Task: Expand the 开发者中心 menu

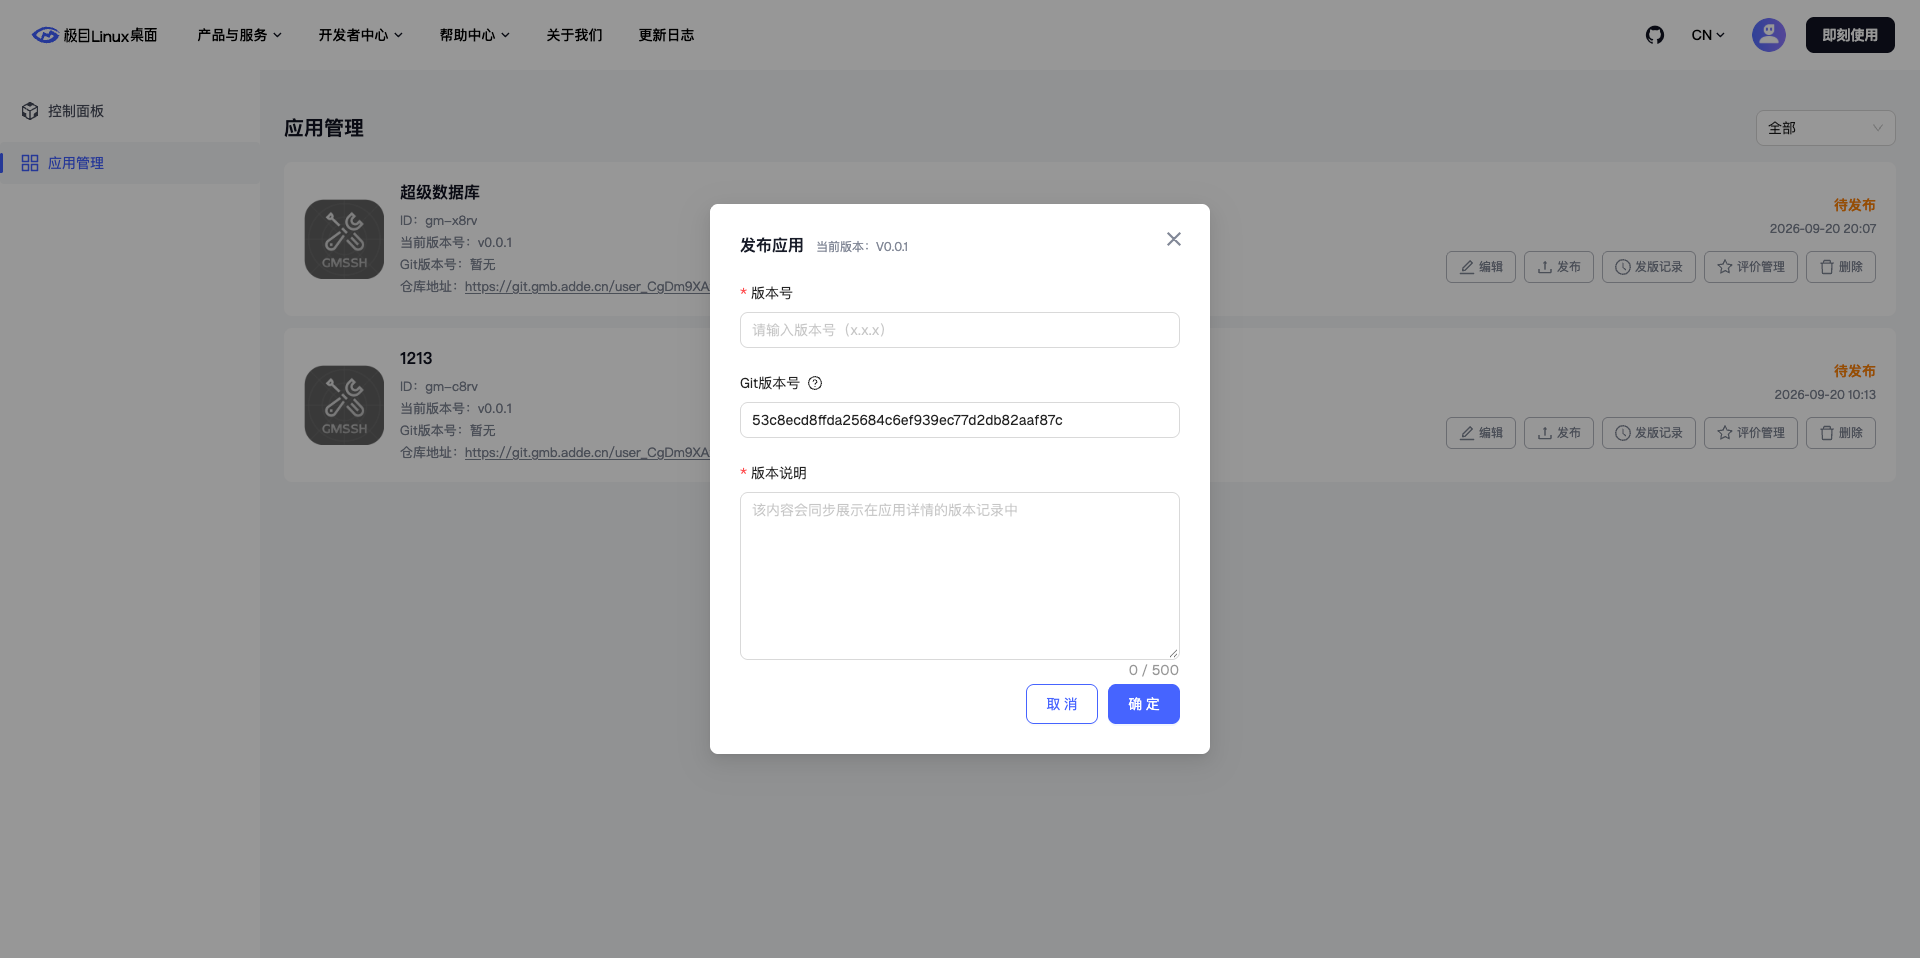Action: (361, 35)
